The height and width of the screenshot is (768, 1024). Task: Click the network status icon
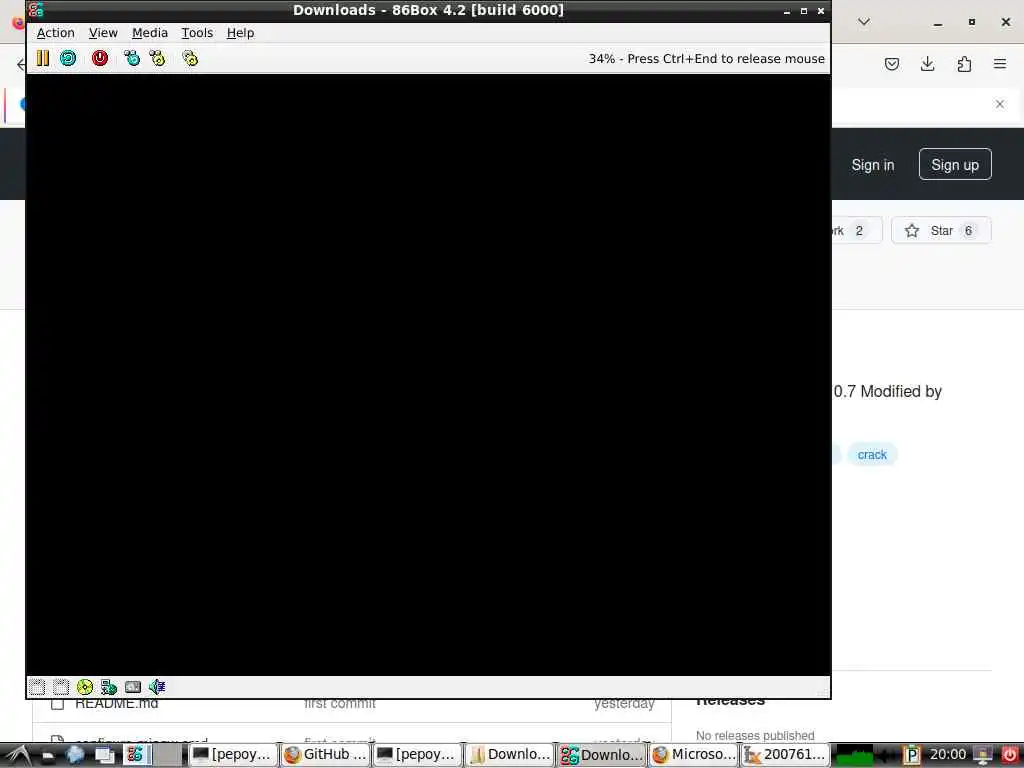[108, 686]
